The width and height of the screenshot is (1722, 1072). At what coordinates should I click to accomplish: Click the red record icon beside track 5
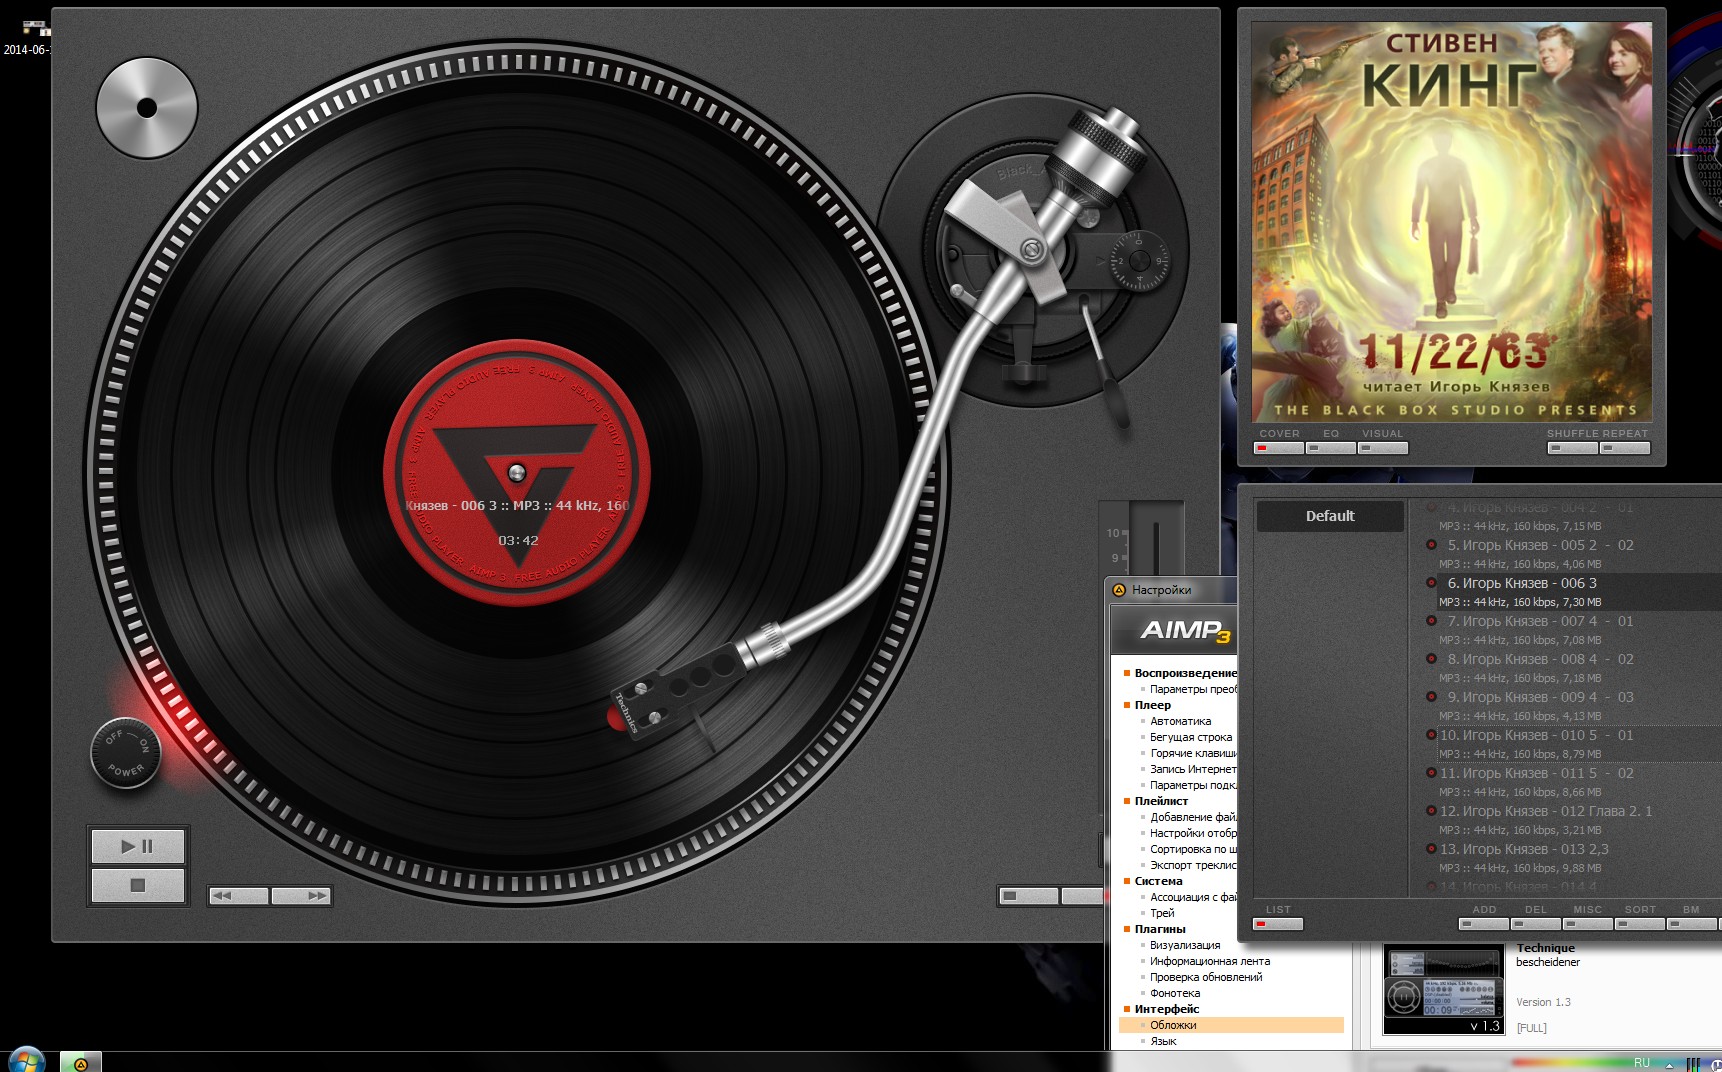1431,545
